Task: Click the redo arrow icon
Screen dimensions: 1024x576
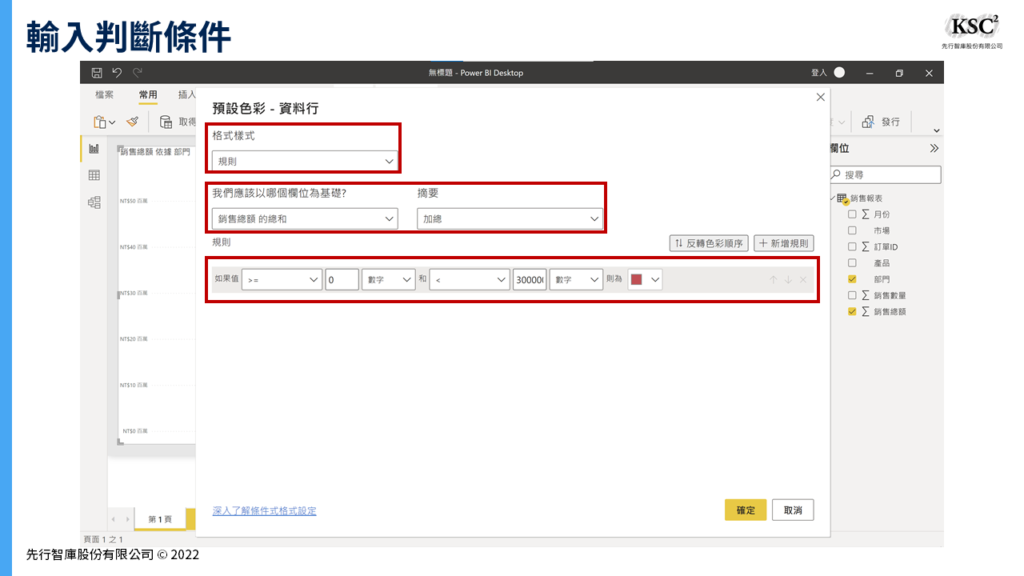Action: 137,72
